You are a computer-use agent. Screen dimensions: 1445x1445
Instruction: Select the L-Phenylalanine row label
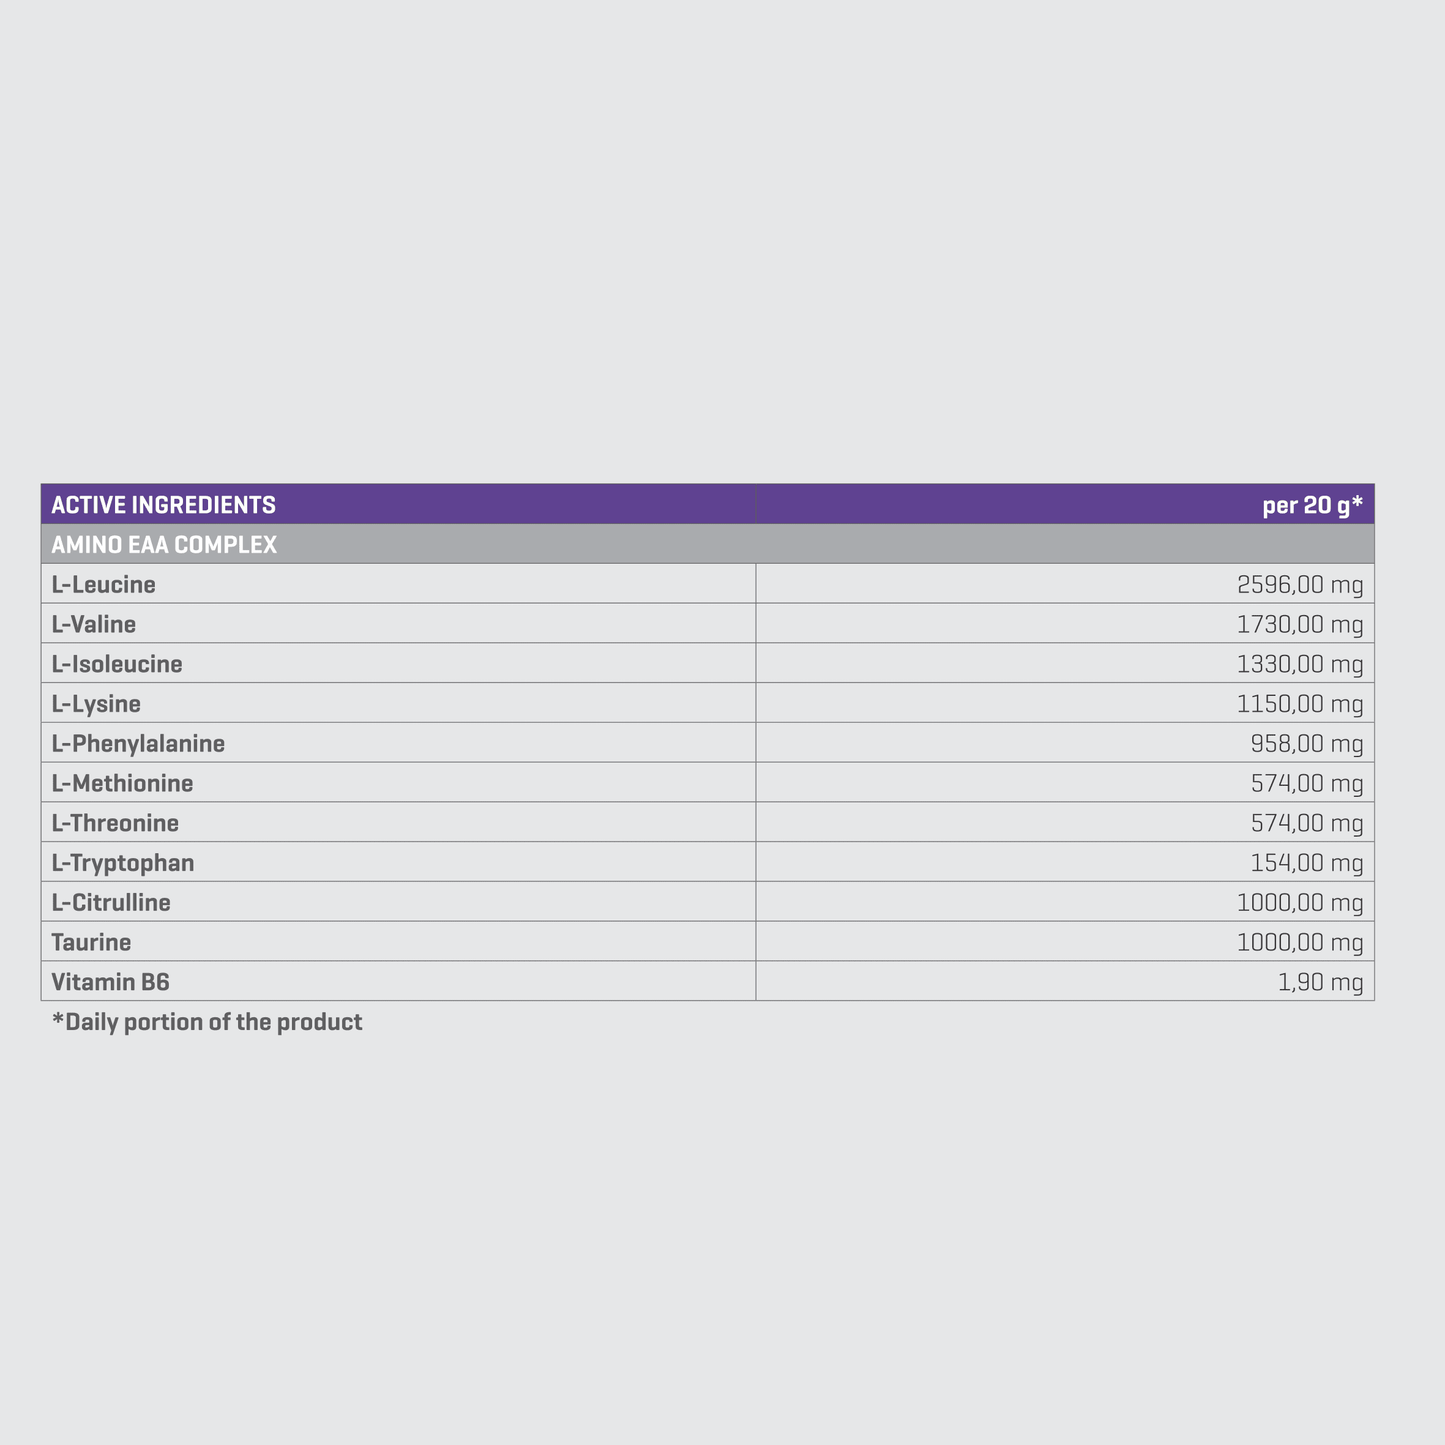(x=138, y=744)
